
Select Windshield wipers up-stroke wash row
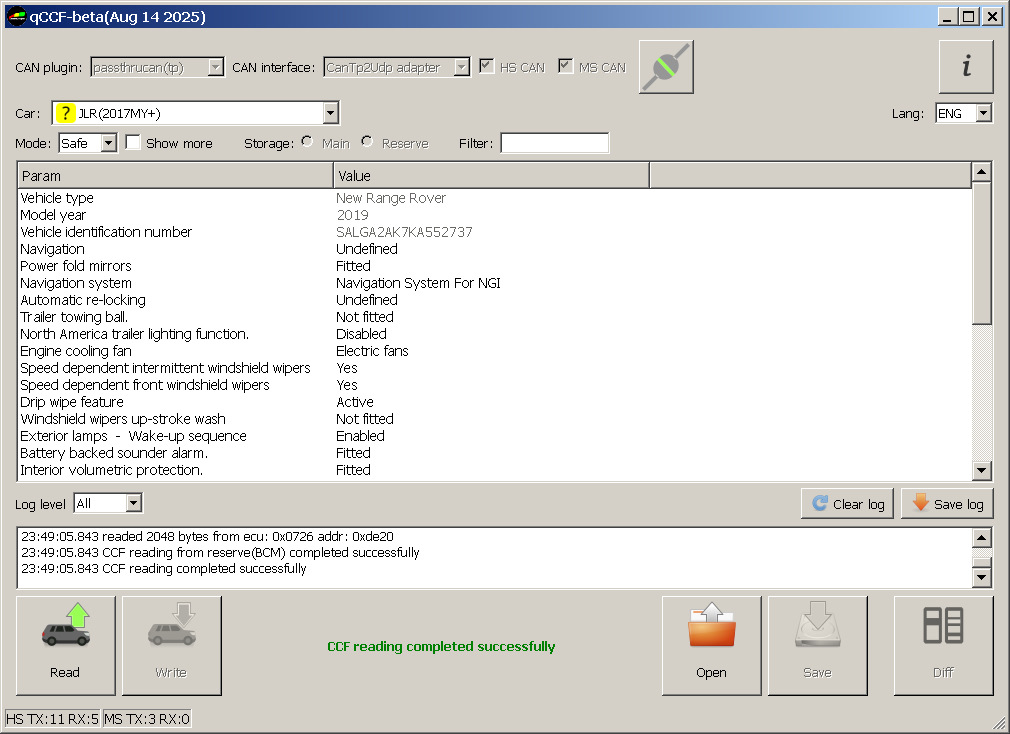495,419
